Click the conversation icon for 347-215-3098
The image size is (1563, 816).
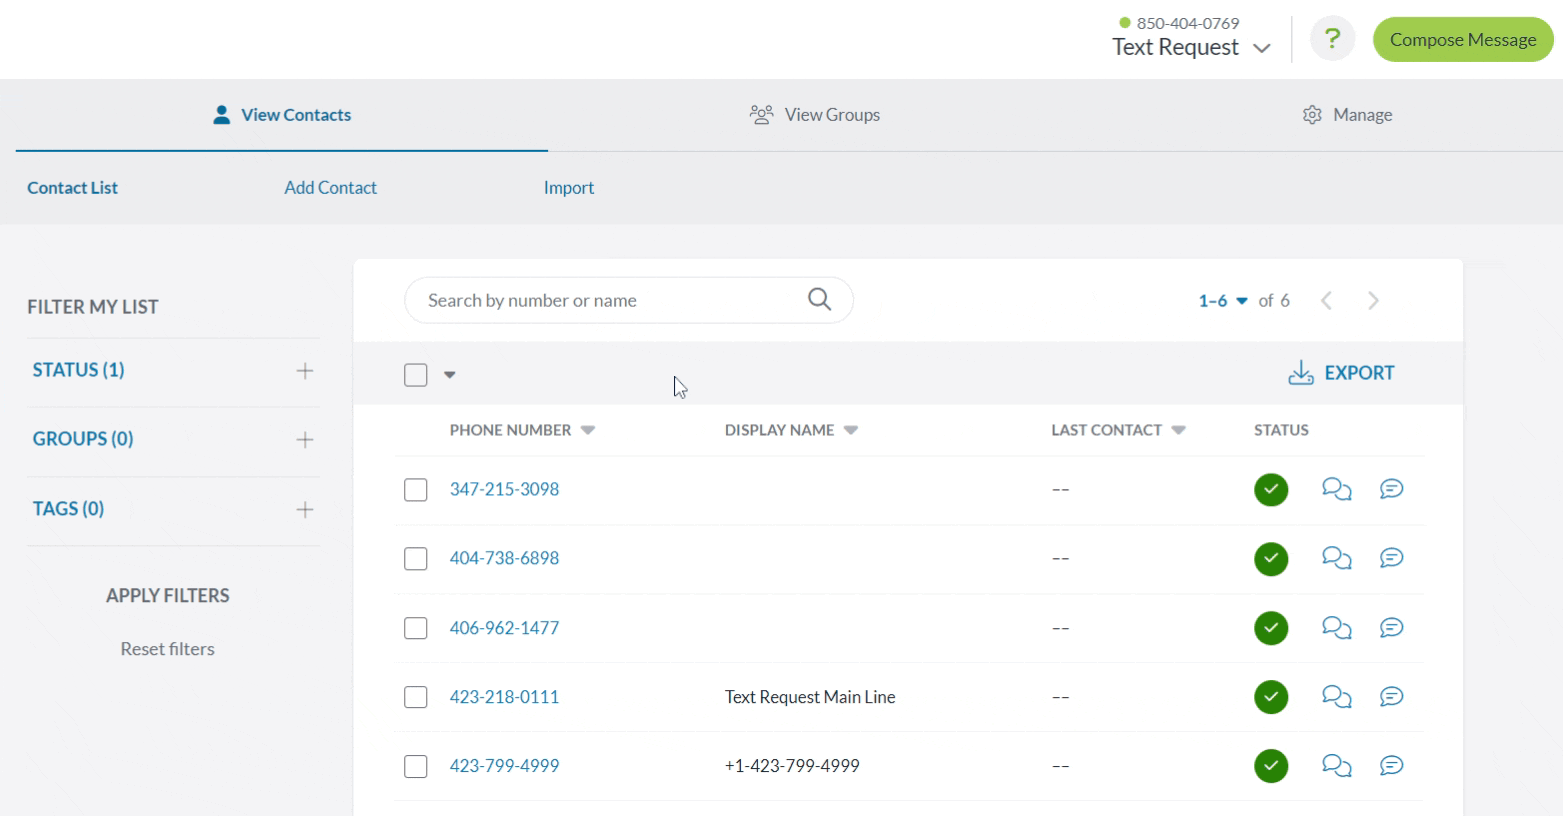point(1336,489)
